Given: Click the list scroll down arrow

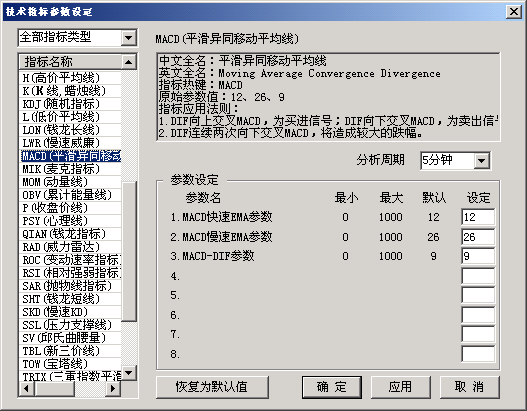Looking at the screenshot, I should (x=128, y=373).
